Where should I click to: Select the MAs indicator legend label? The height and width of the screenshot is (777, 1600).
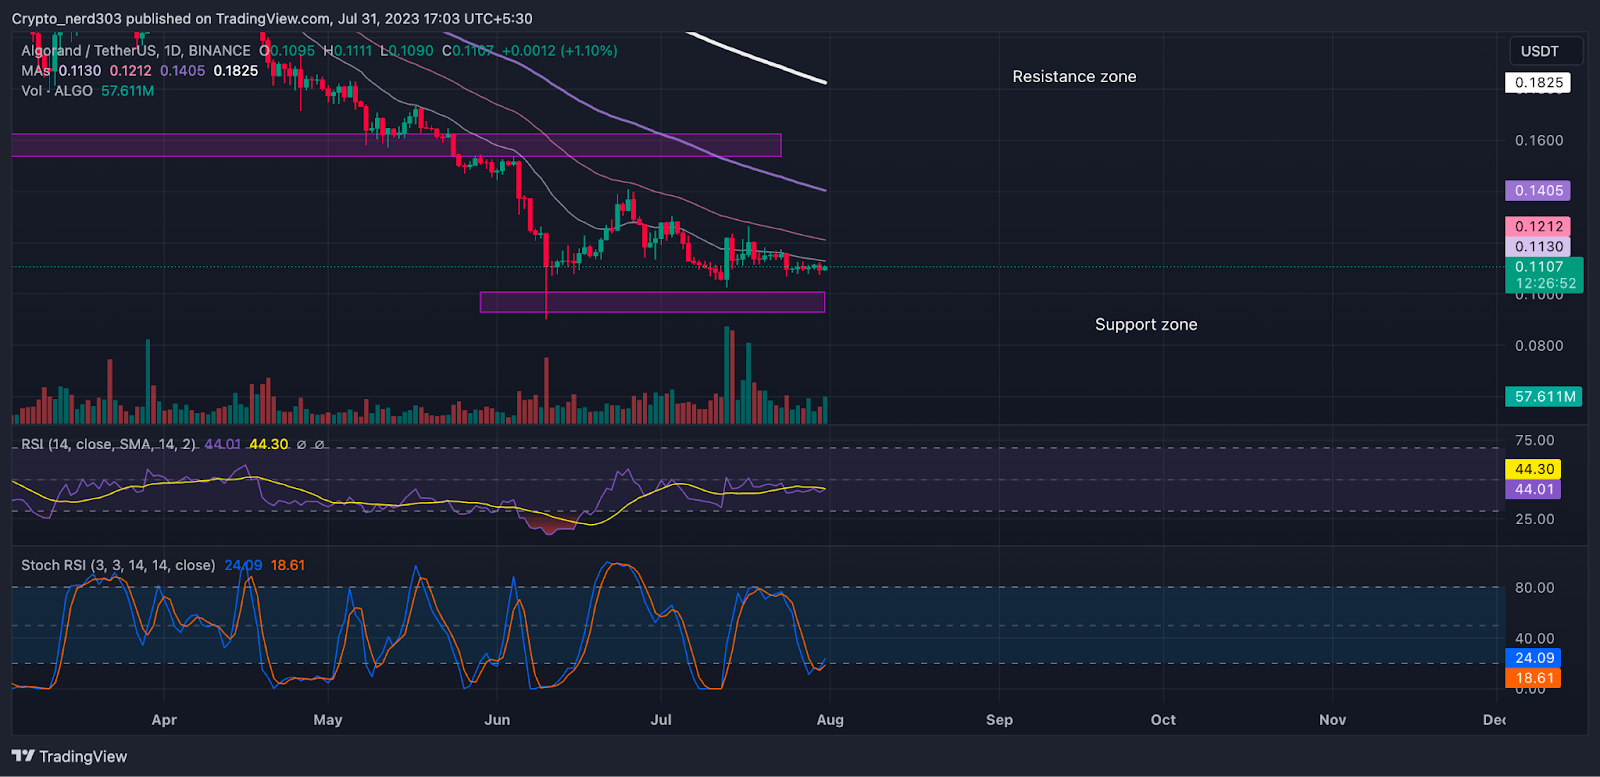click(x=35, y=71)
